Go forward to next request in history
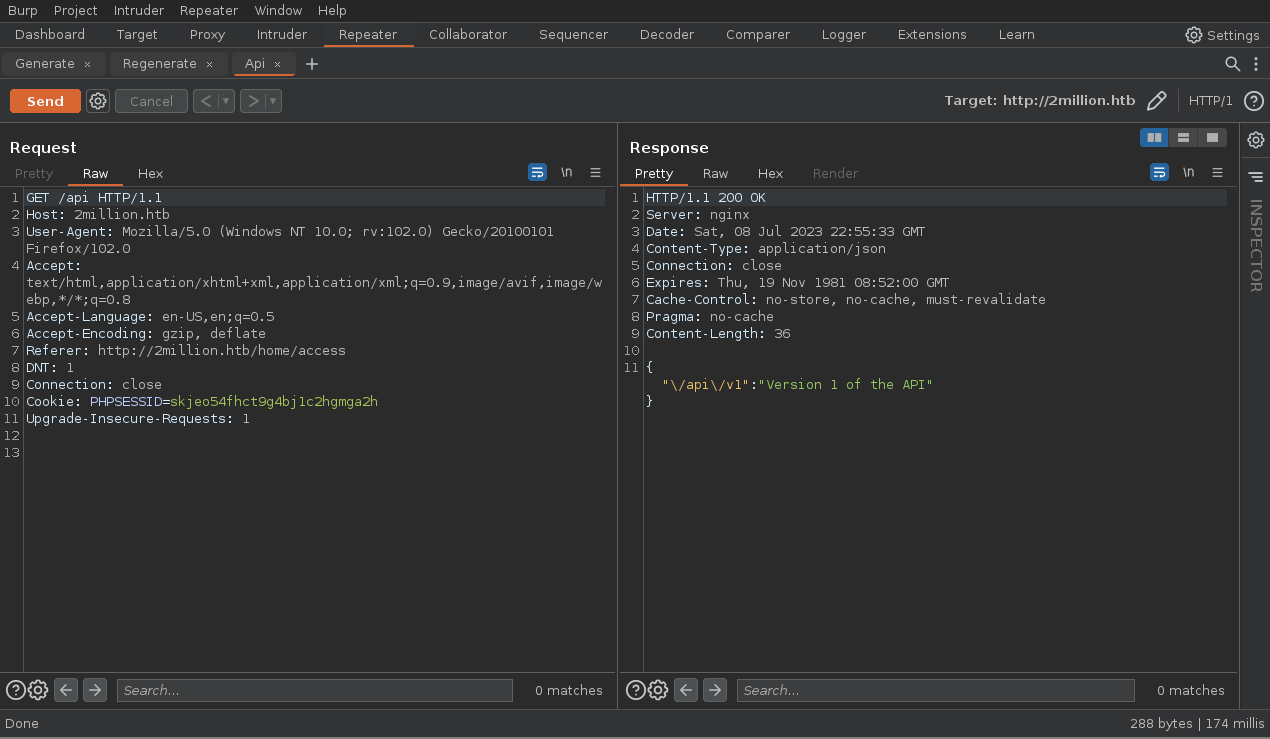Screen dimensions: 1270x739 (253, 101)
